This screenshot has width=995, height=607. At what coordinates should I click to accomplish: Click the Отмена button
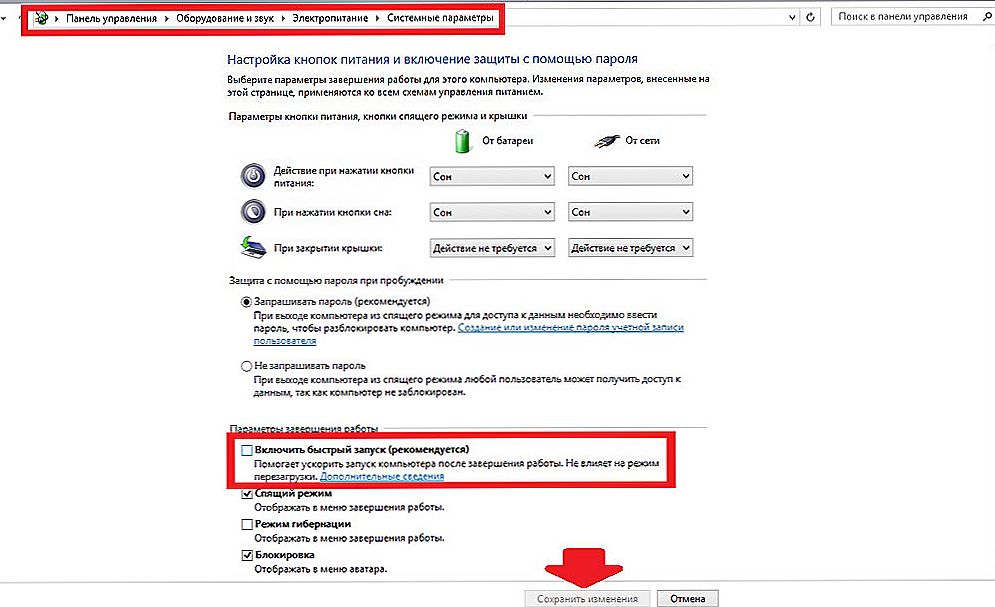coord(688,599)
